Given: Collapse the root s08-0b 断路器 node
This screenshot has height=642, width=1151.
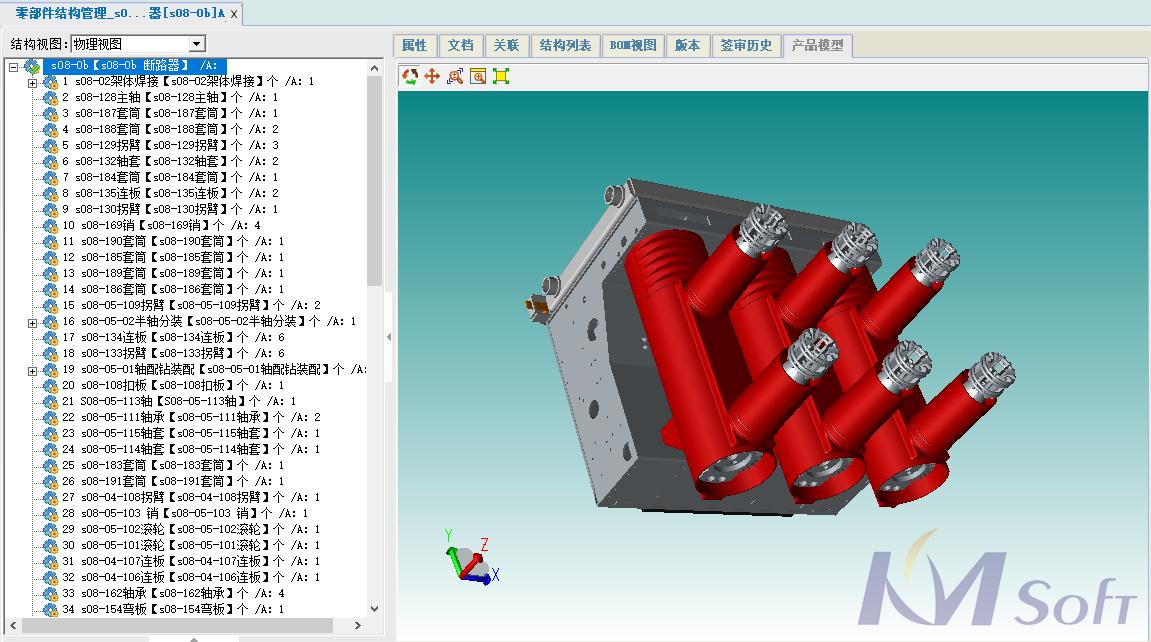Looking at the screenshot, I should pos(12,66).
